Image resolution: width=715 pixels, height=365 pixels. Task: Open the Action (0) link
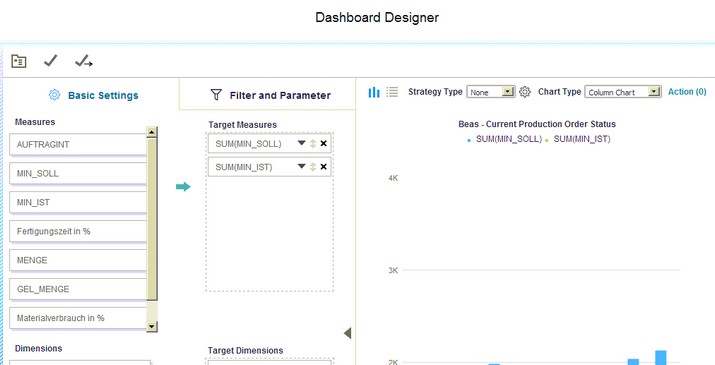point(687,92)
